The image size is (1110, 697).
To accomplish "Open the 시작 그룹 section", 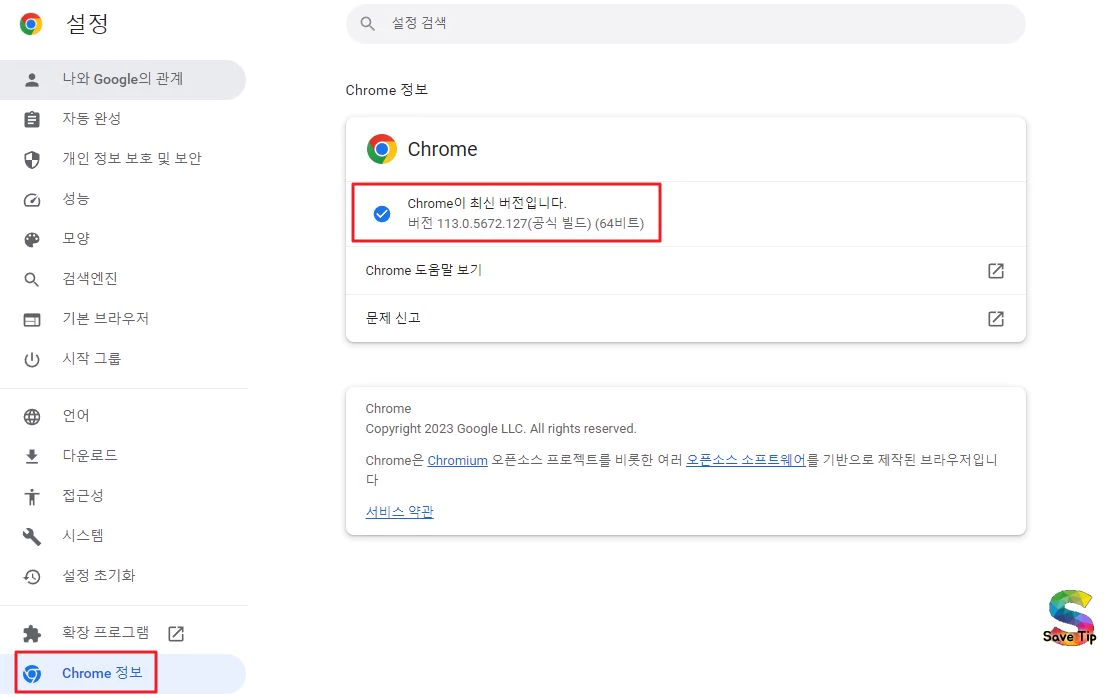I will click(x=123, y=359).
